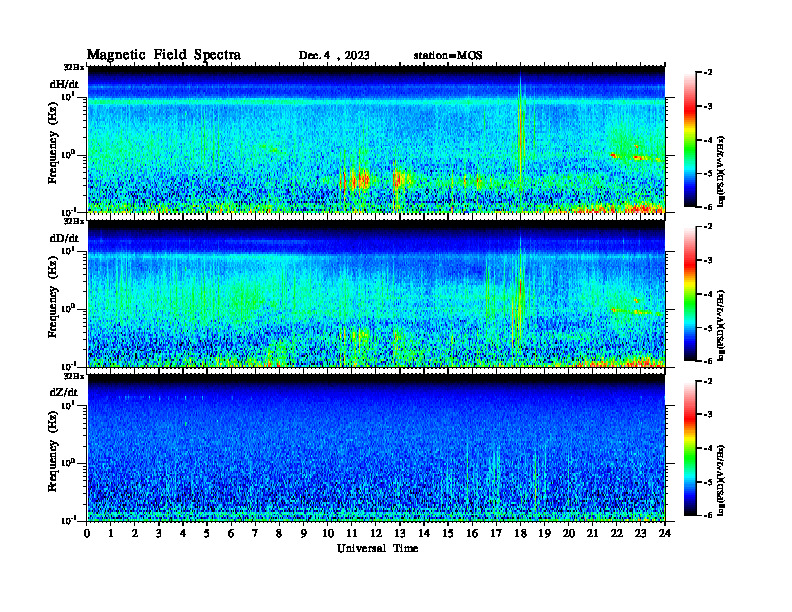Screen dimensions: 792x612
Task: Click the -4 tick on the dD/dt color bar
Action: tap(708, 294)
